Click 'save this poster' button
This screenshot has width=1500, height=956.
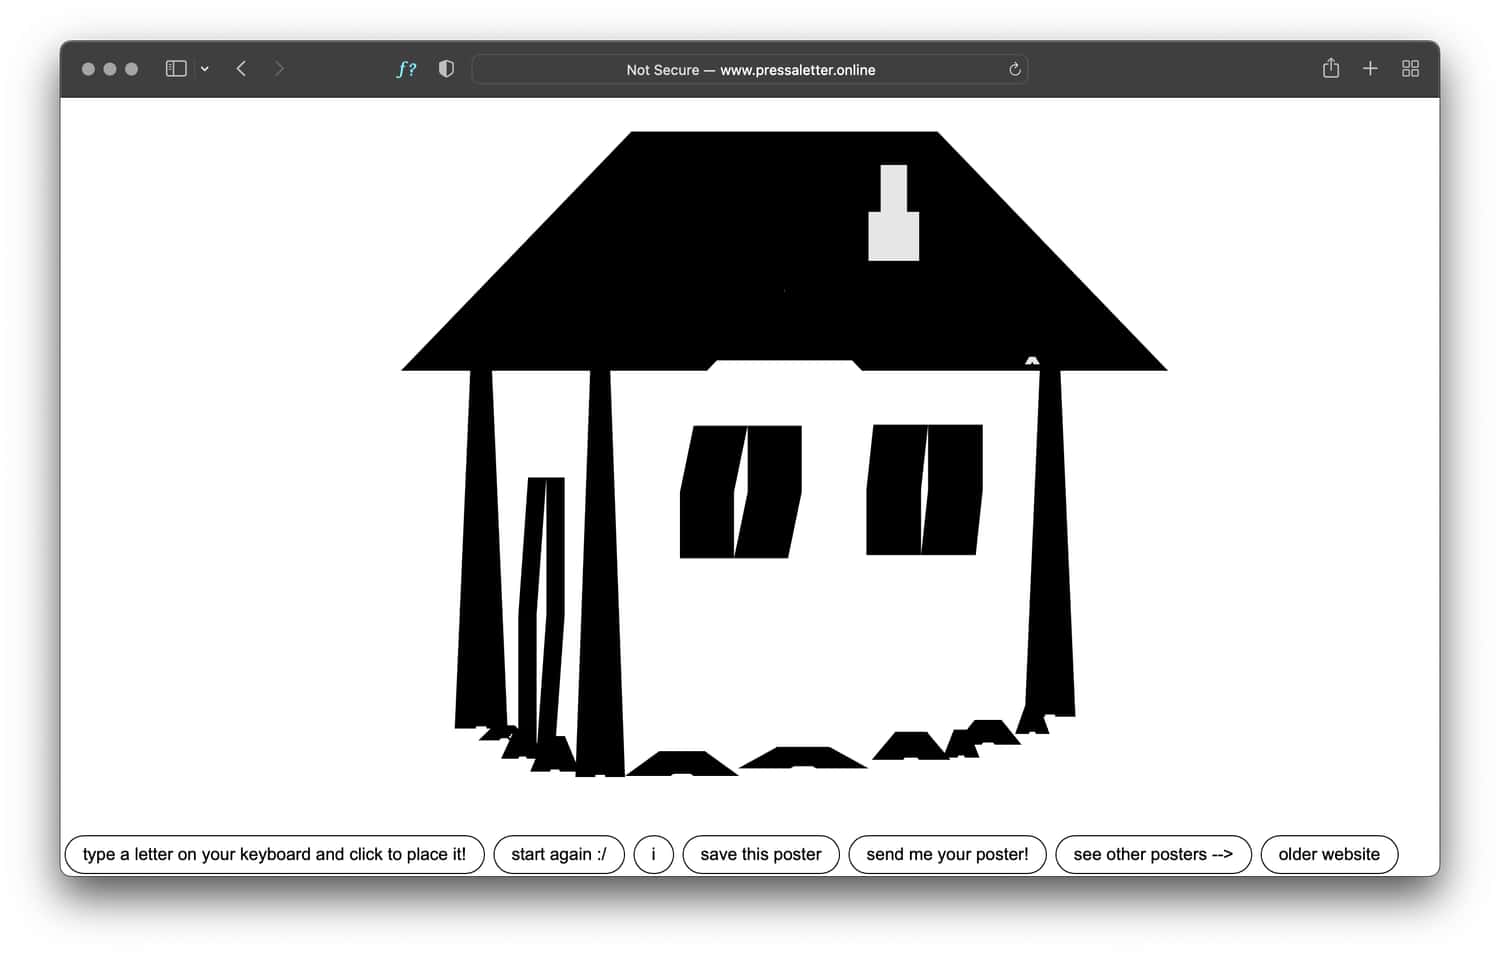760,854
